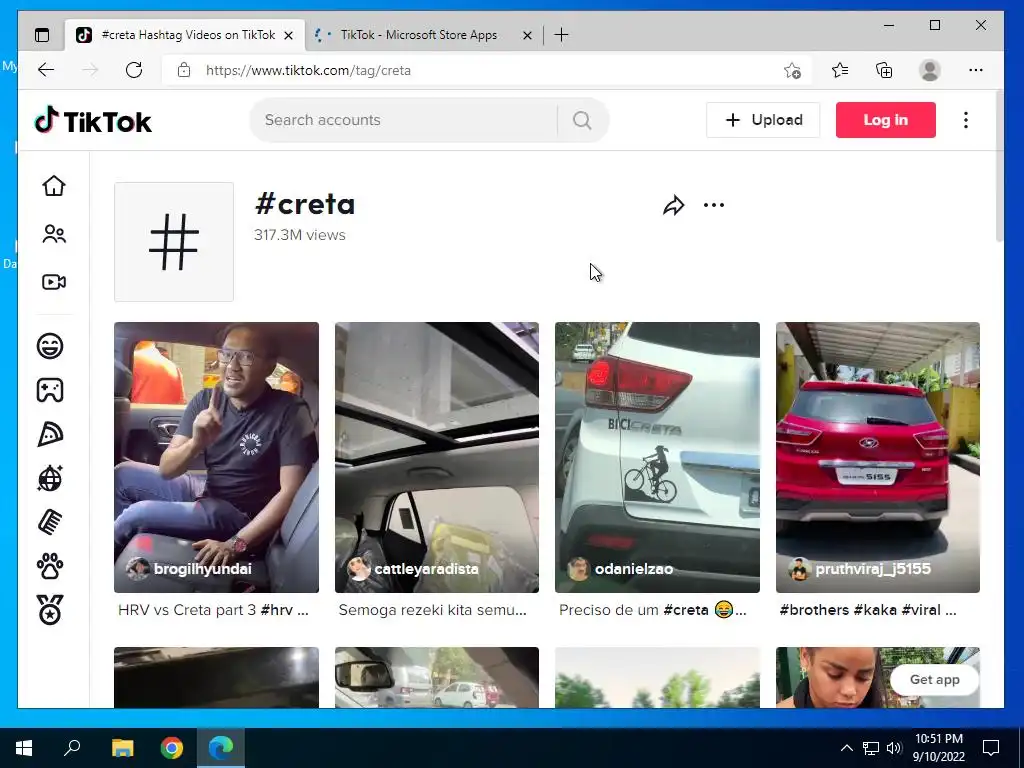This screenshot has width=1024, height=768.
Task: Open File Explorer from the taskbar
Action: point(123,748)
